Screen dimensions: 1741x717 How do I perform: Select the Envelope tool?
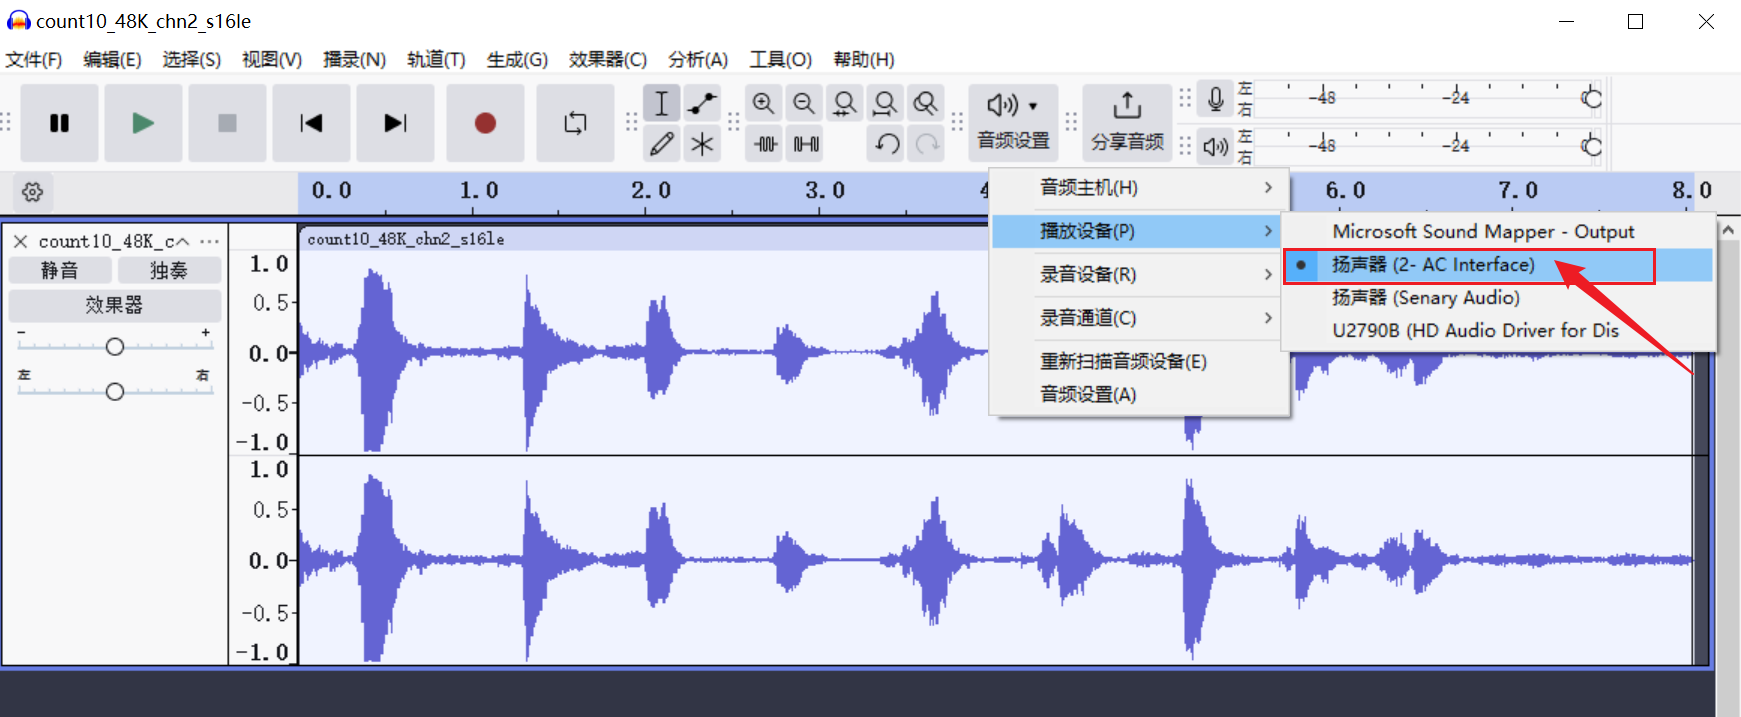(x=702, y=103)
